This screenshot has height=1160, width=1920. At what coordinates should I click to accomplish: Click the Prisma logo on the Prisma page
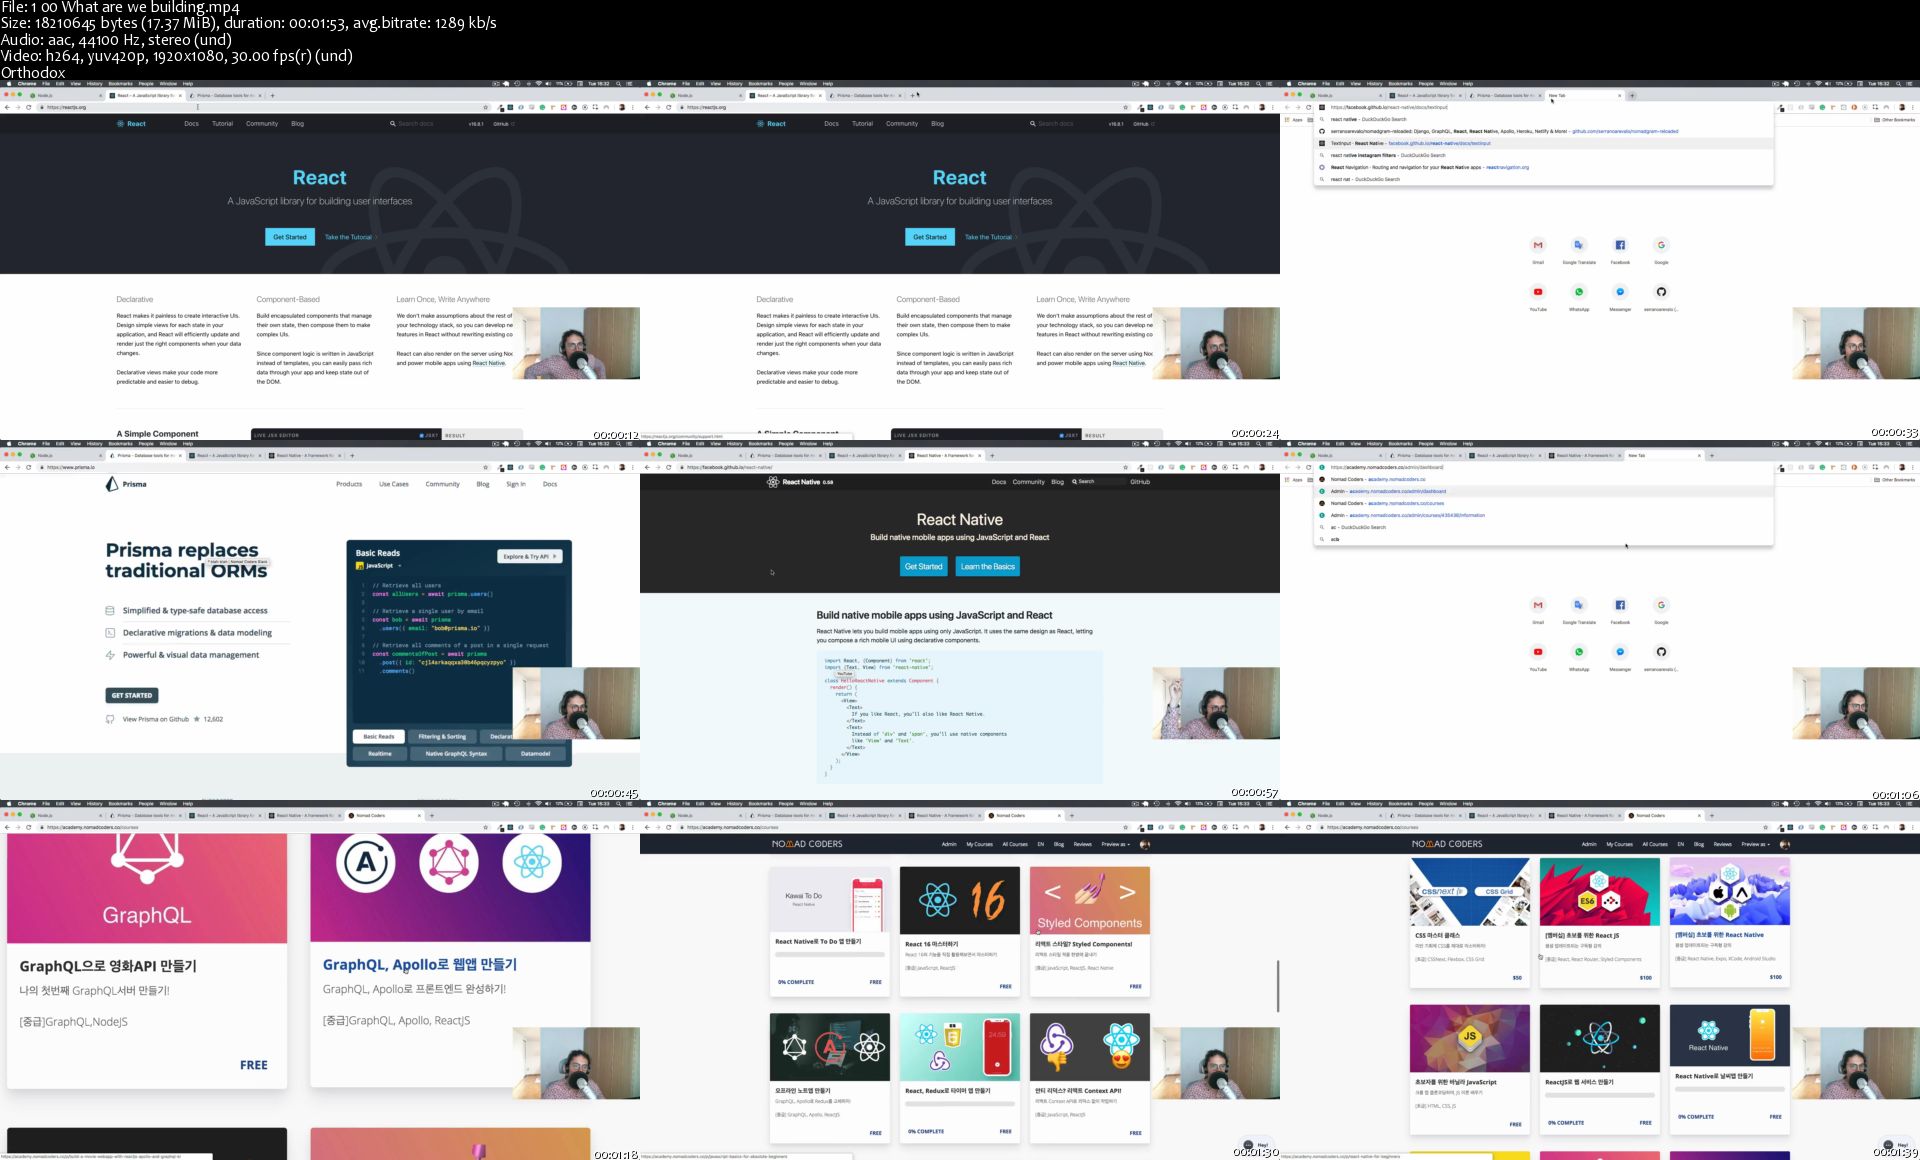click(x=126, y=484)
